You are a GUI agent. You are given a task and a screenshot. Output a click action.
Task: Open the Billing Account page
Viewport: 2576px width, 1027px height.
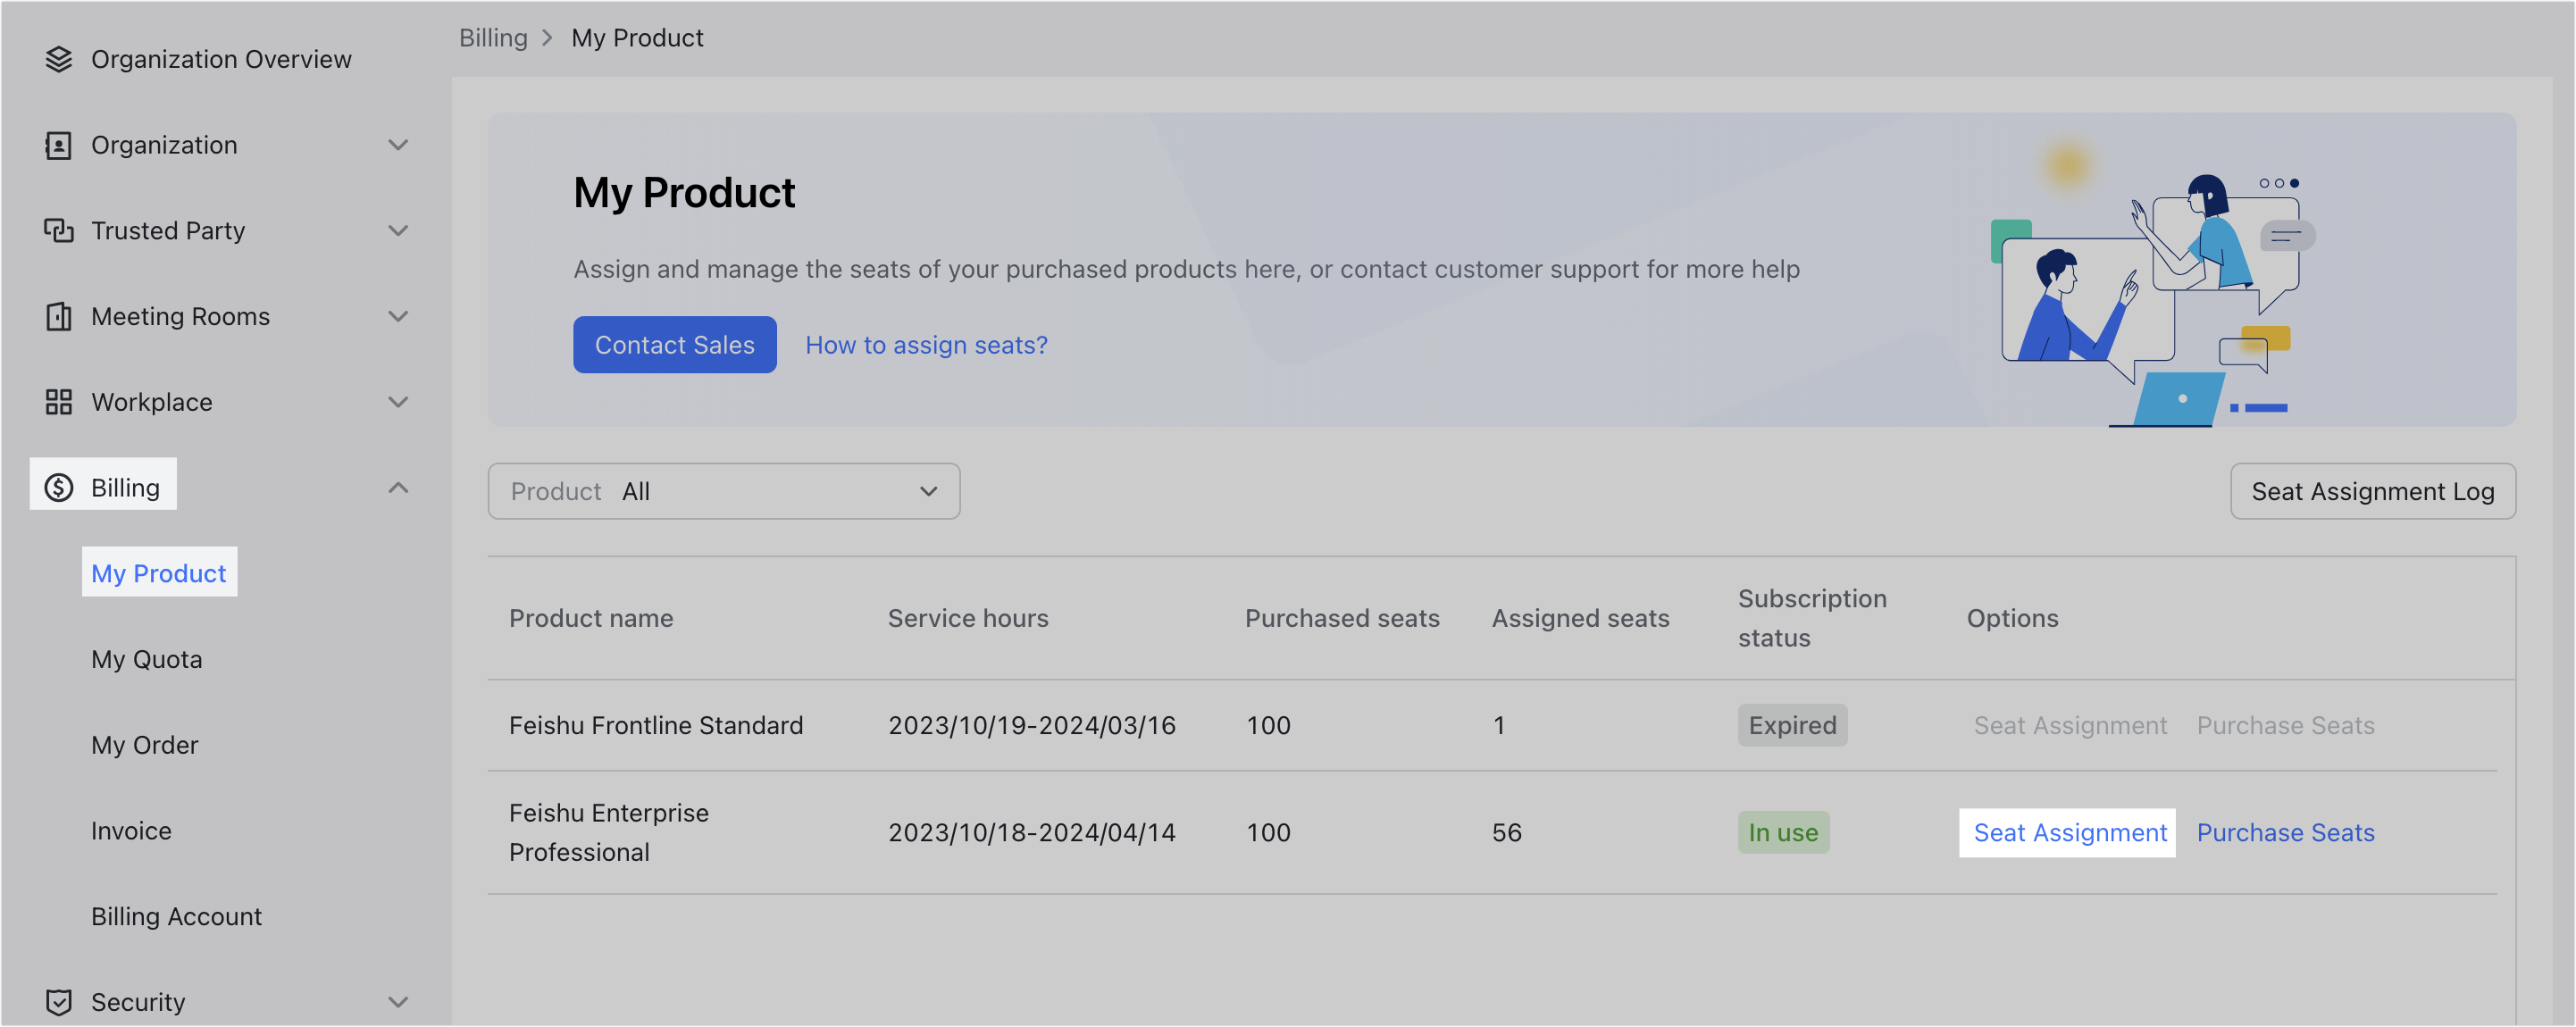pyautogui.click(x=176, y=915)
